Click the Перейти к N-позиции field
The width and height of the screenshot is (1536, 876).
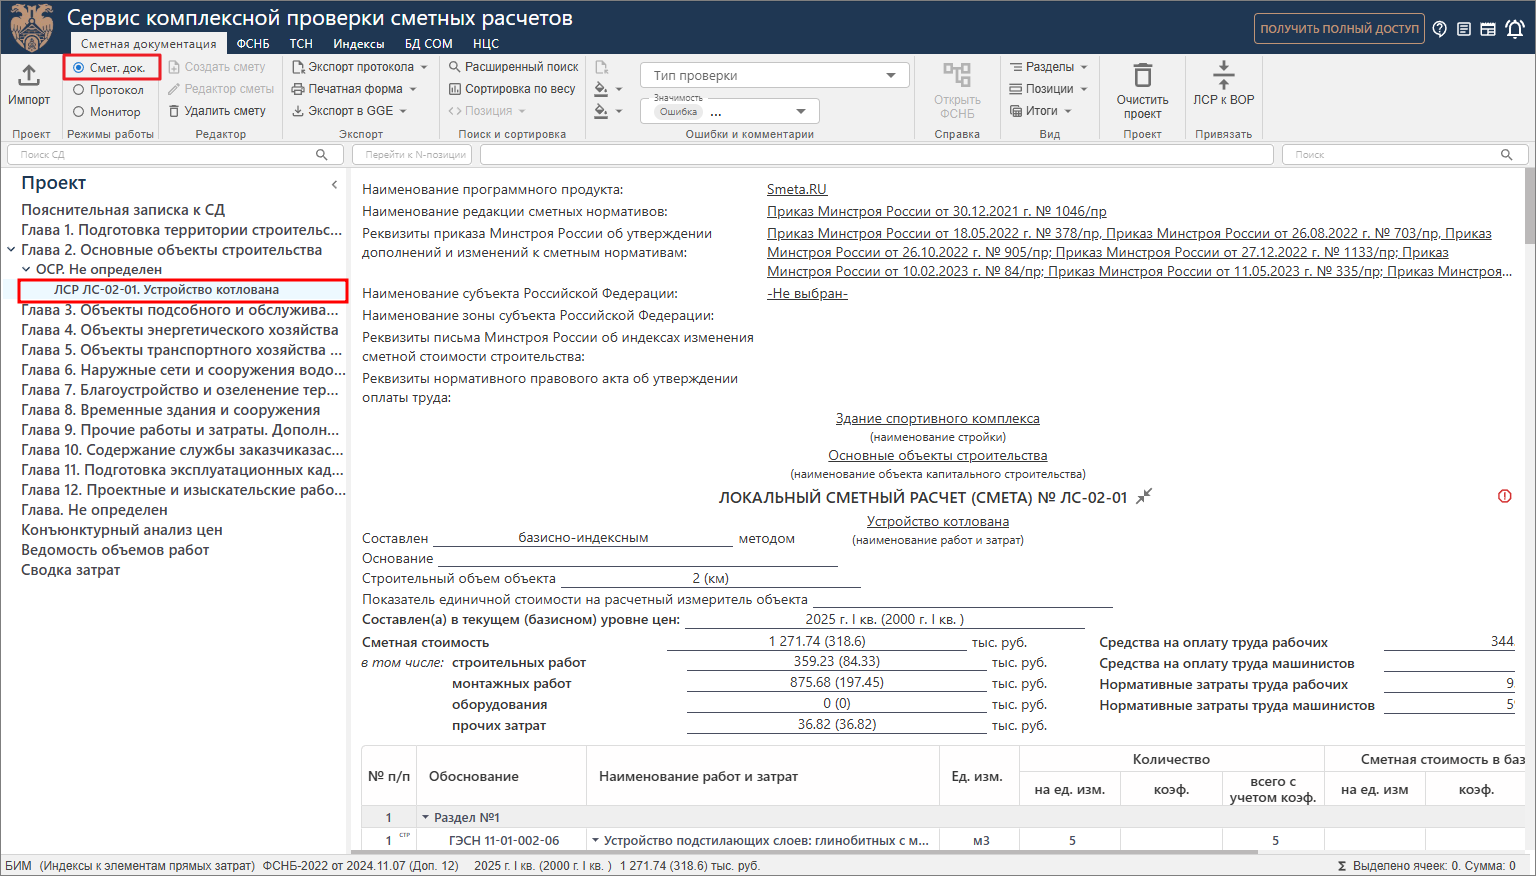click(x=413, y=154)
